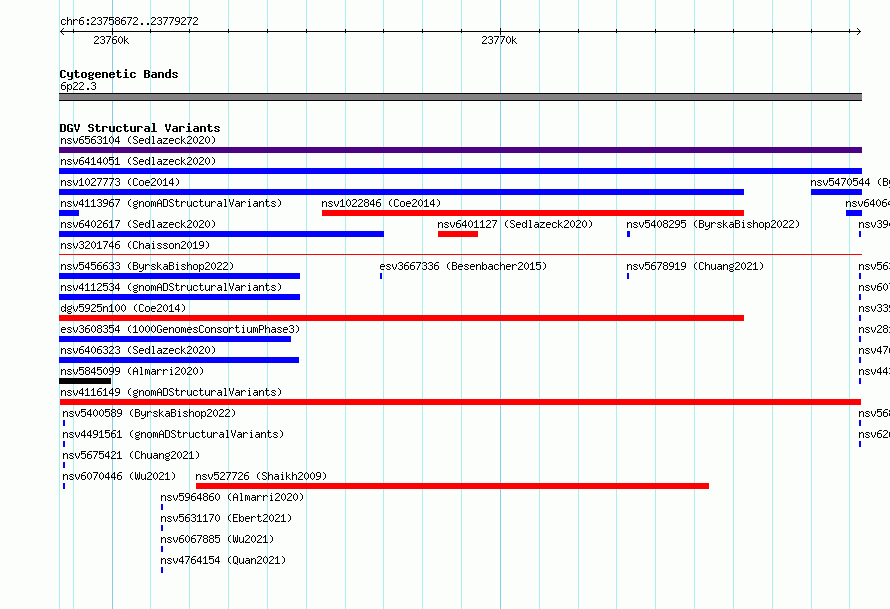The height and width of the screenshot is (609, 890).
Task: Open nsv5456633 (ByrskaBishop2022) variant label
Action: point(147,266)
